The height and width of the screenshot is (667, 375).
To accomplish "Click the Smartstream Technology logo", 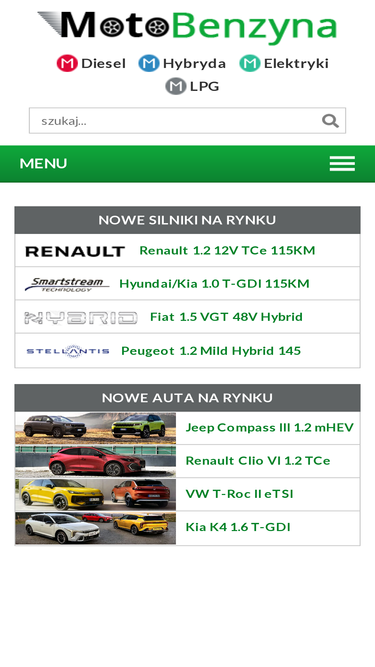I will click(67, 284).
